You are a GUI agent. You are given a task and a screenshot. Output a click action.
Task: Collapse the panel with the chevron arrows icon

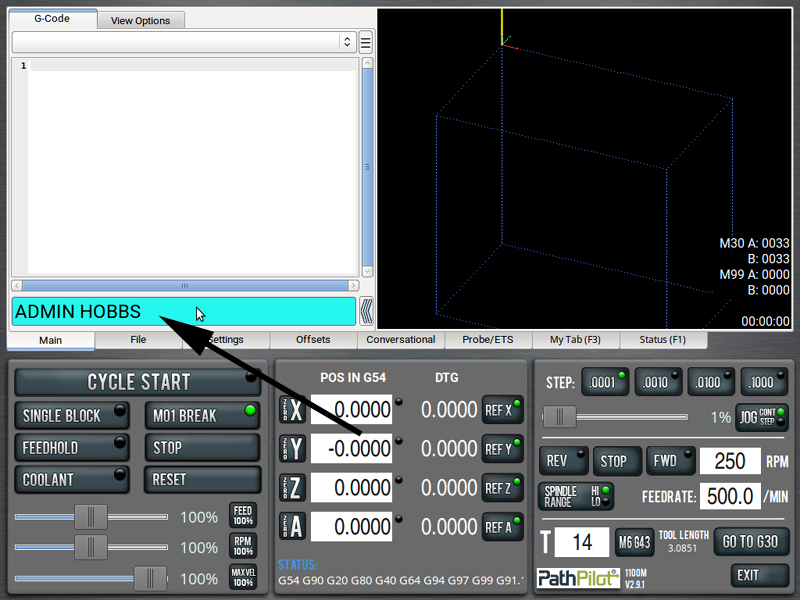[367, 311]
